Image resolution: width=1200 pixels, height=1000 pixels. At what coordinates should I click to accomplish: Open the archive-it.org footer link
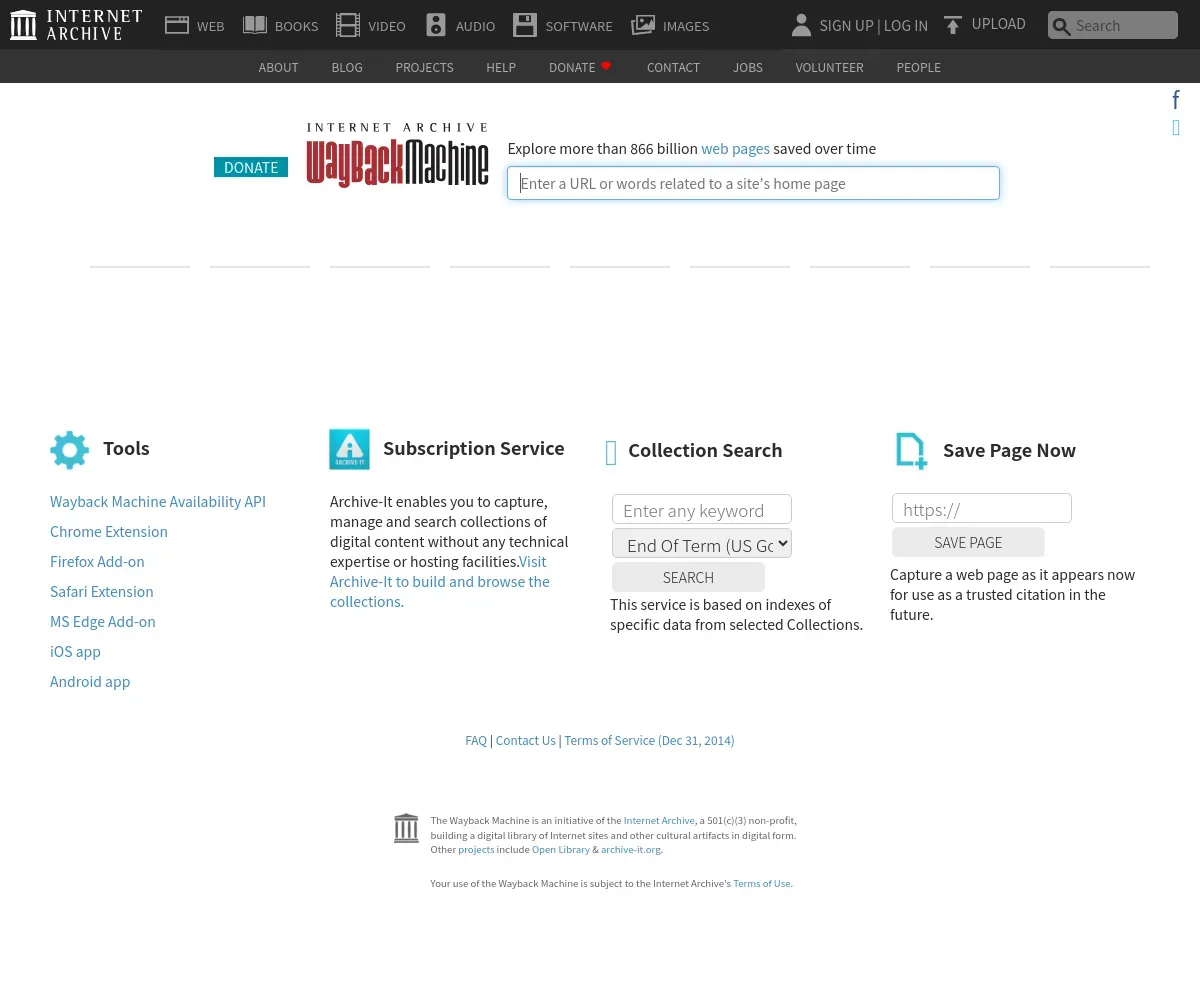point(631,849)
